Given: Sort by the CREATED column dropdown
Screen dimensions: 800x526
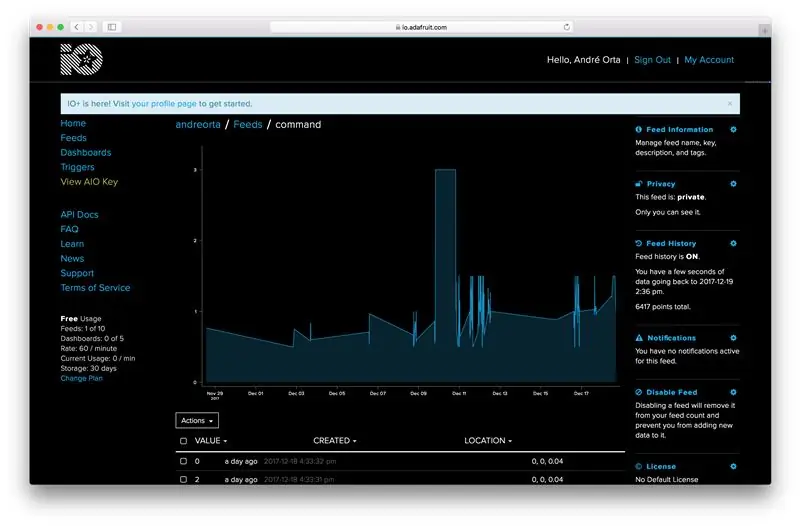Looking at the screenshot, I should (x=335, y=441).
